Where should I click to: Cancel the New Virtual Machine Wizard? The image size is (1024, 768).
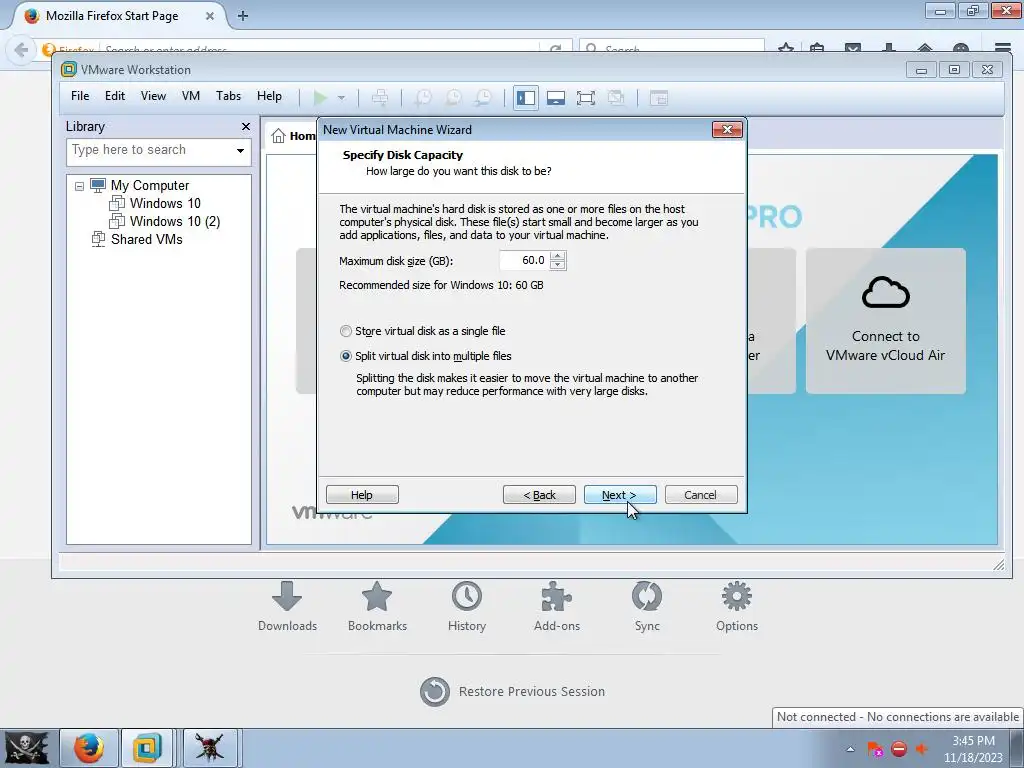point(701,495)
